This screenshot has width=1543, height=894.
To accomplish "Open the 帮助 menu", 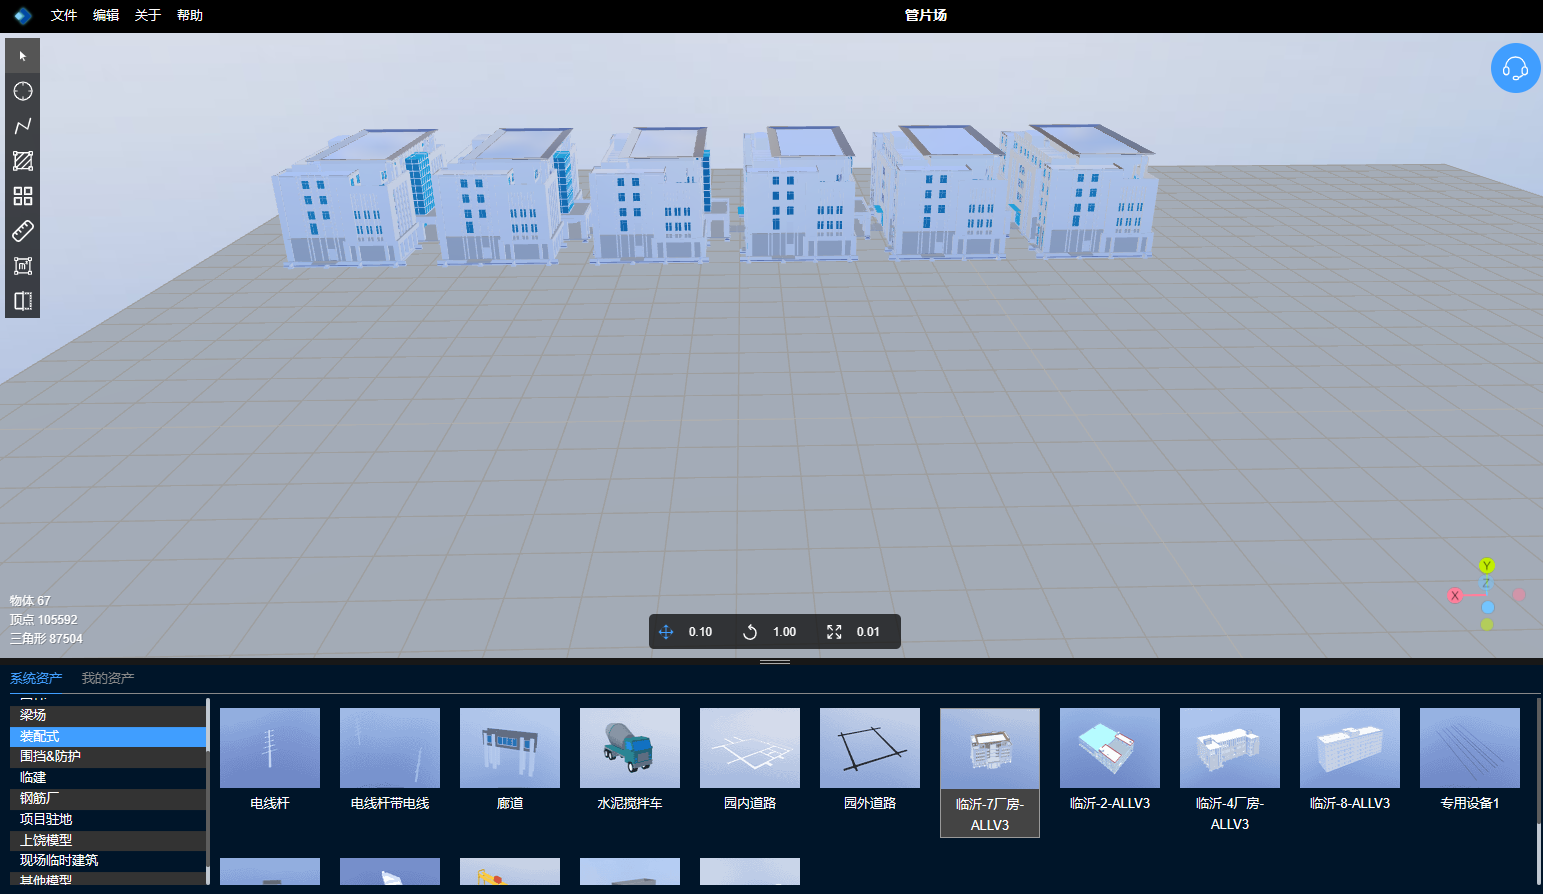I will point(190,15).
